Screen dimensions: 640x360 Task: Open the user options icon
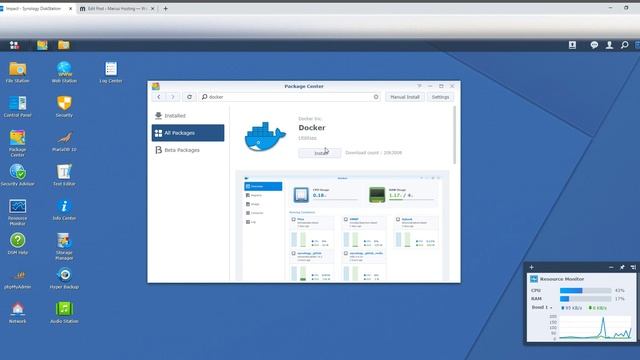[x=609, y=45]
